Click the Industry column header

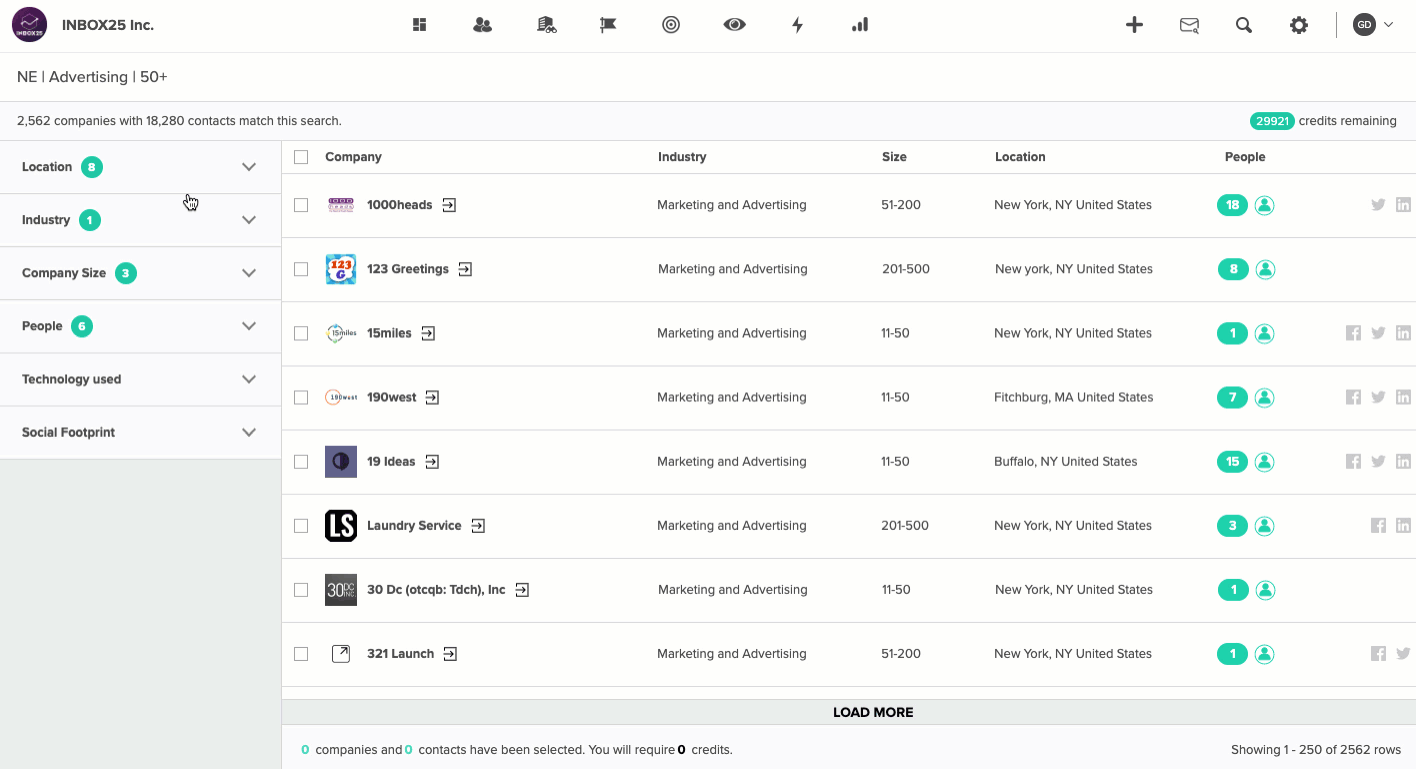point(682,157)
